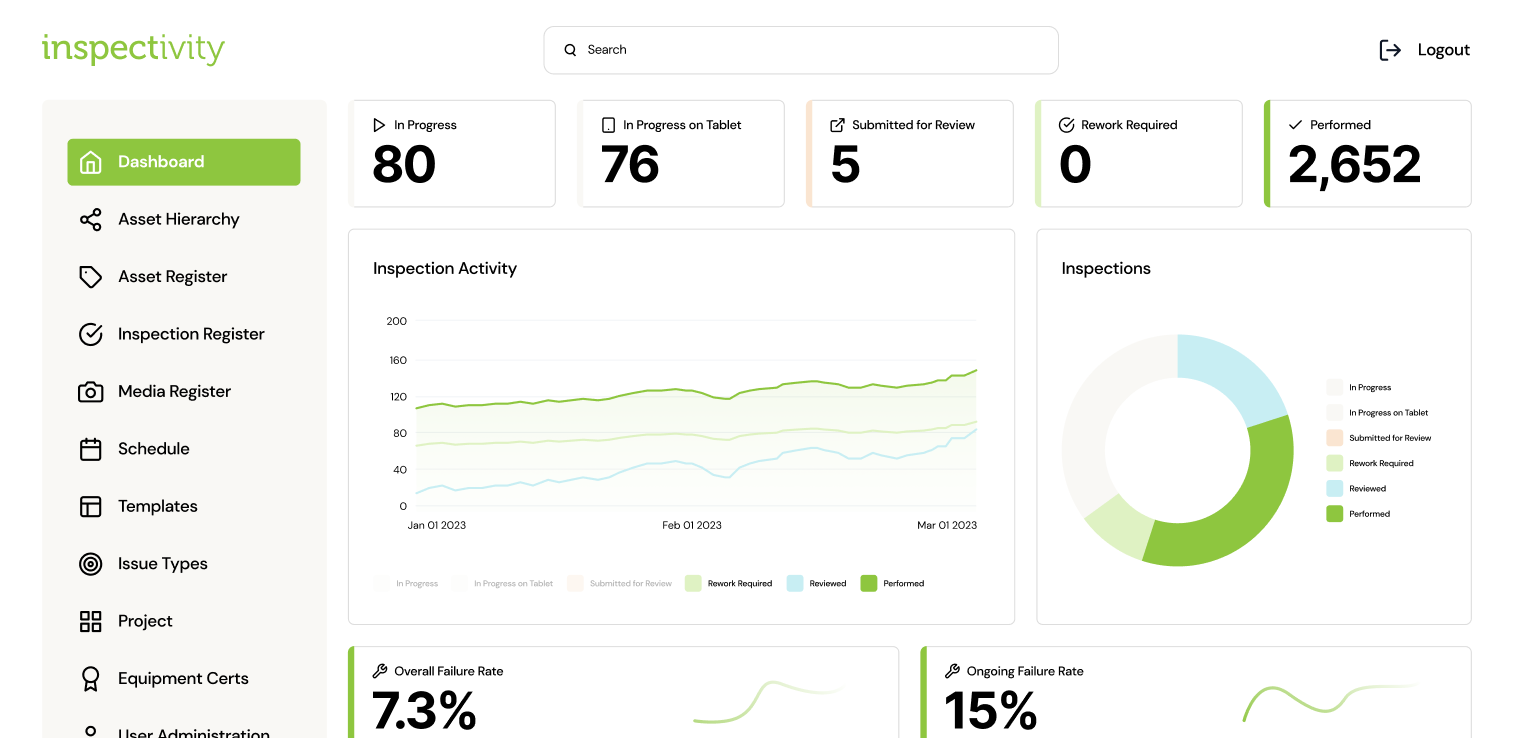Click the Dashboard home icon

90,162
